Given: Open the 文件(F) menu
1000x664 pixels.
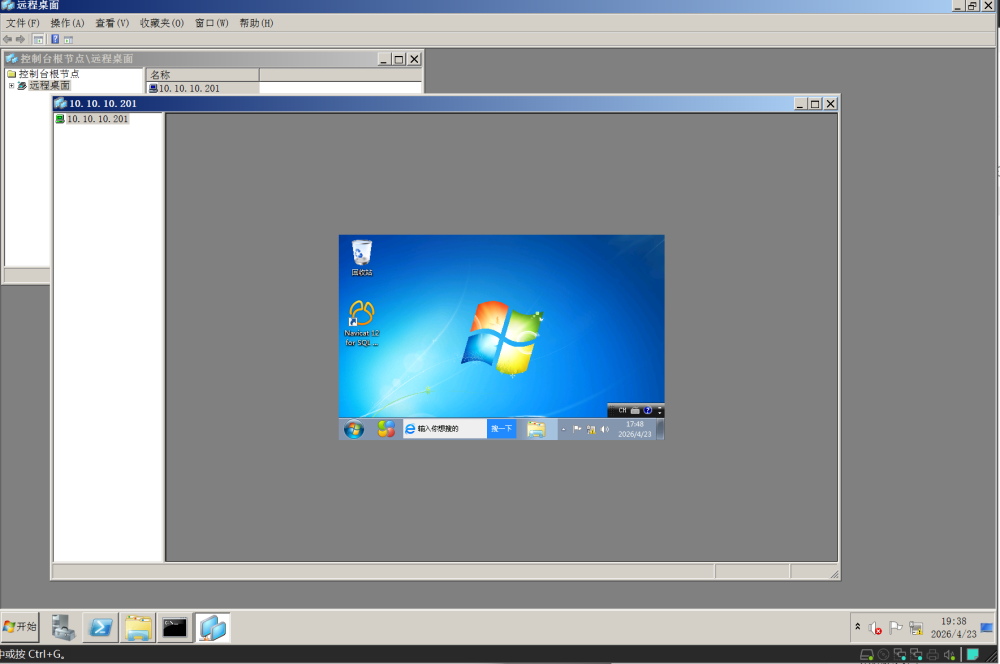Looking at the screenshot, I should (x=23, y=23).
